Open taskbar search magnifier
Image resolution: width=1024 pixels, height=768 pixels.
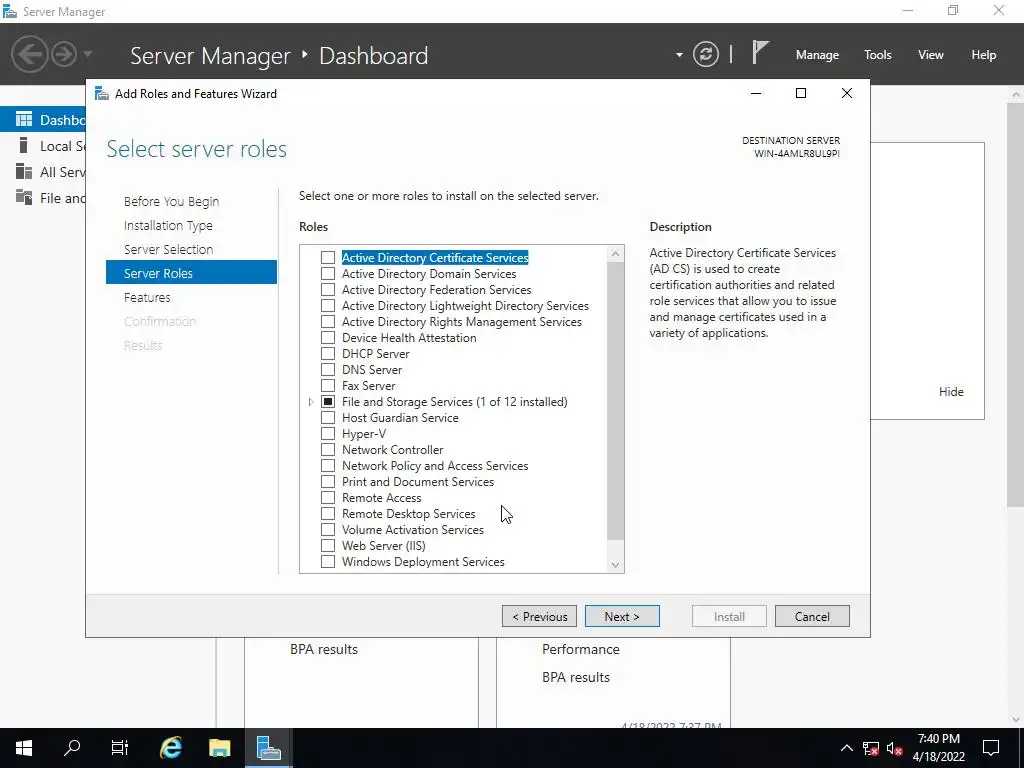coord(72,748)
